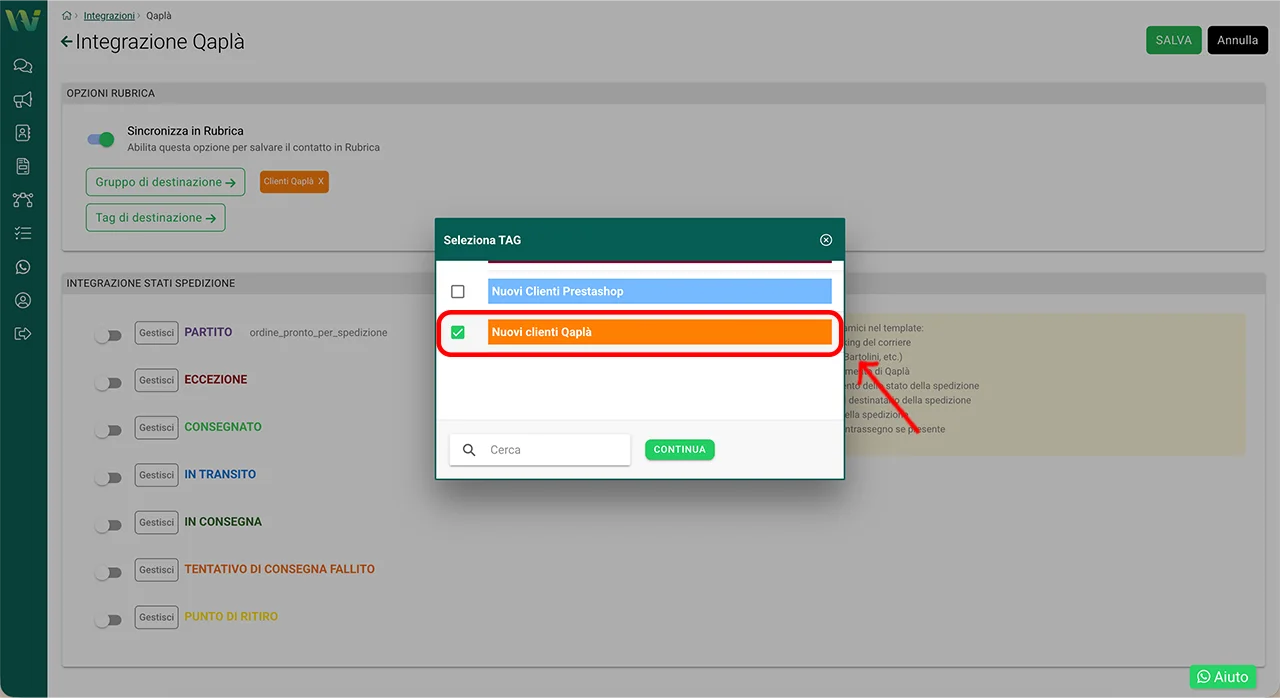Click the flow automation nodes icon
Screen dimensions: 1280x698
(23, 200)
